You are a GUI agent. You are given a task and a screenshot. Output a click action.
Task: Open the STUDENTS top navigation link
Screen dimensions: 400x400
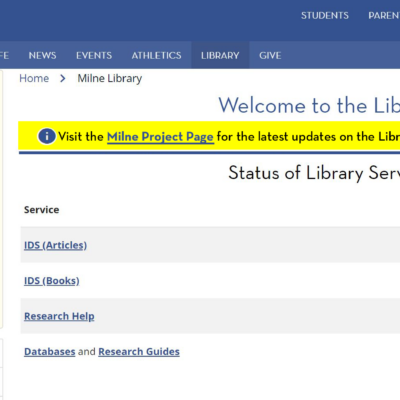tap(325, 16)
